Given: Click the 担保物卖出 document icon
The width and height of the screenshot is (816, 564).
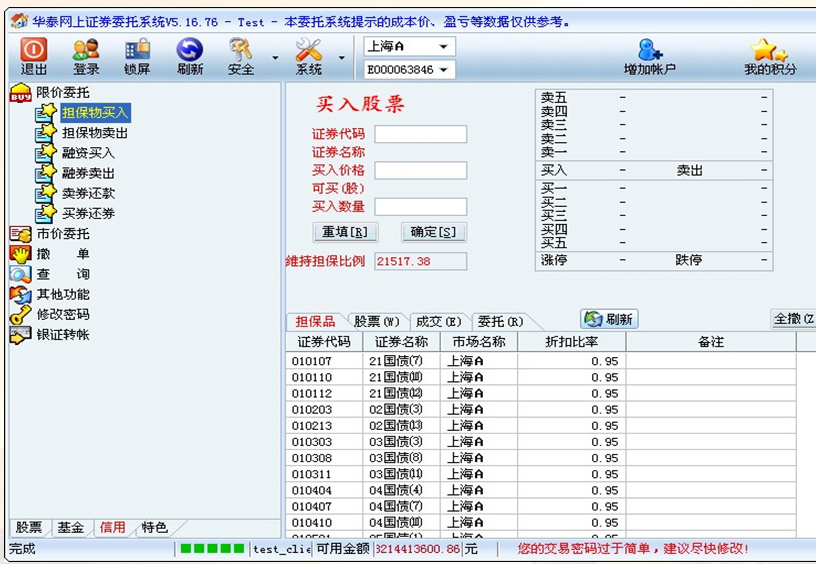Looking at the screenshot, I should pos(45,133).
